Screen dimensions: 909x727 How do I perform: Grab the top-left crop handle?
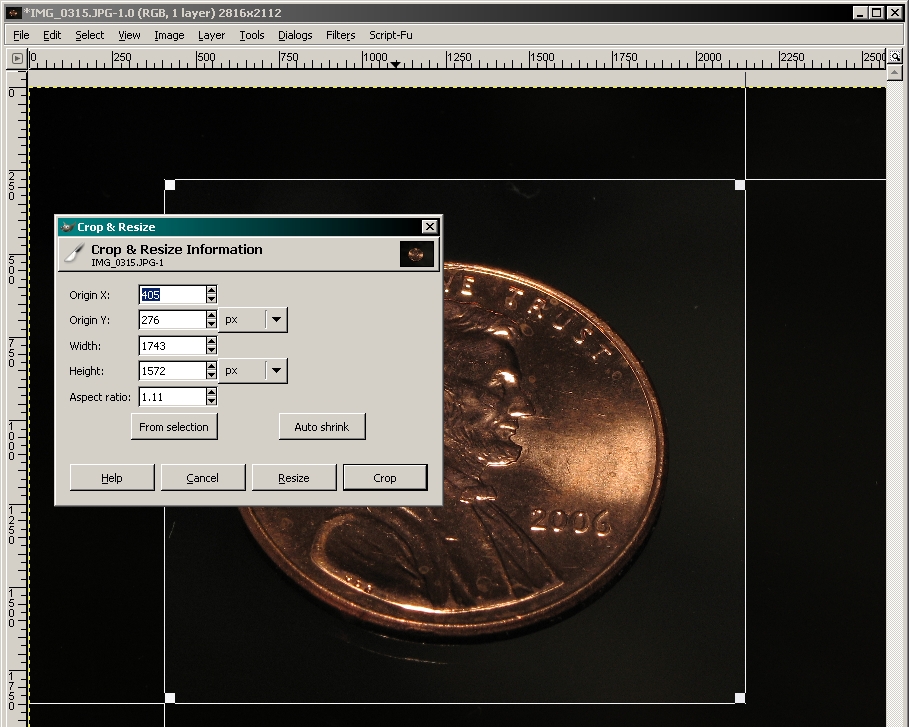[170, 185]
